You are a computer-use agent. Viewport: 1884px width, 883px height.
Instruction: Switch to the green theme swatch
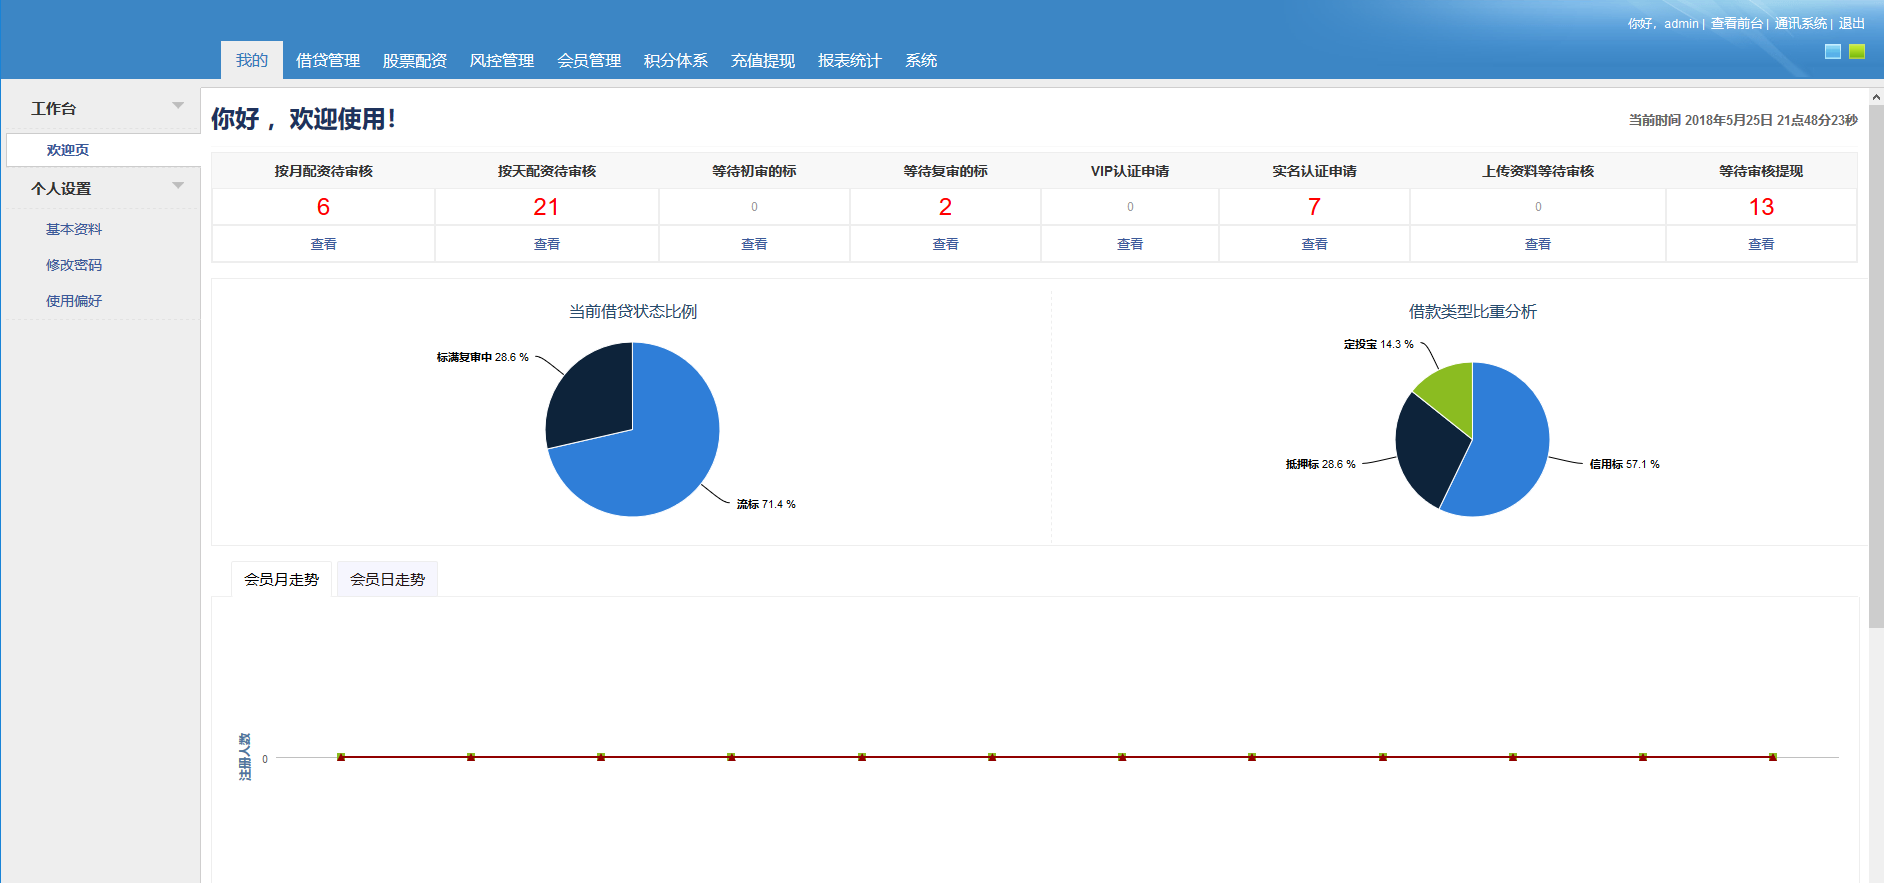click(1856, 52)
